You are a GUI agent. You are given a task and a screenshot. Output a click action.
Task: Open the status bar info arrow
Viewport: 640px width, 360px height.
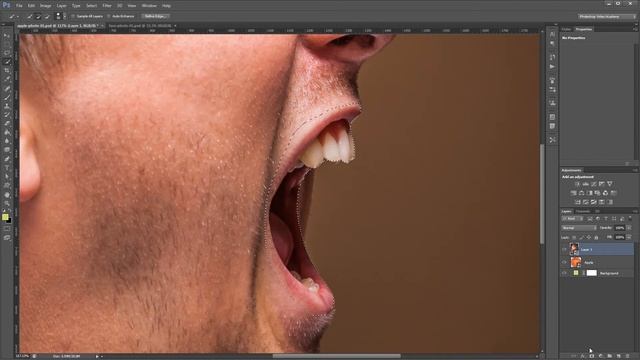pos(97,356)
